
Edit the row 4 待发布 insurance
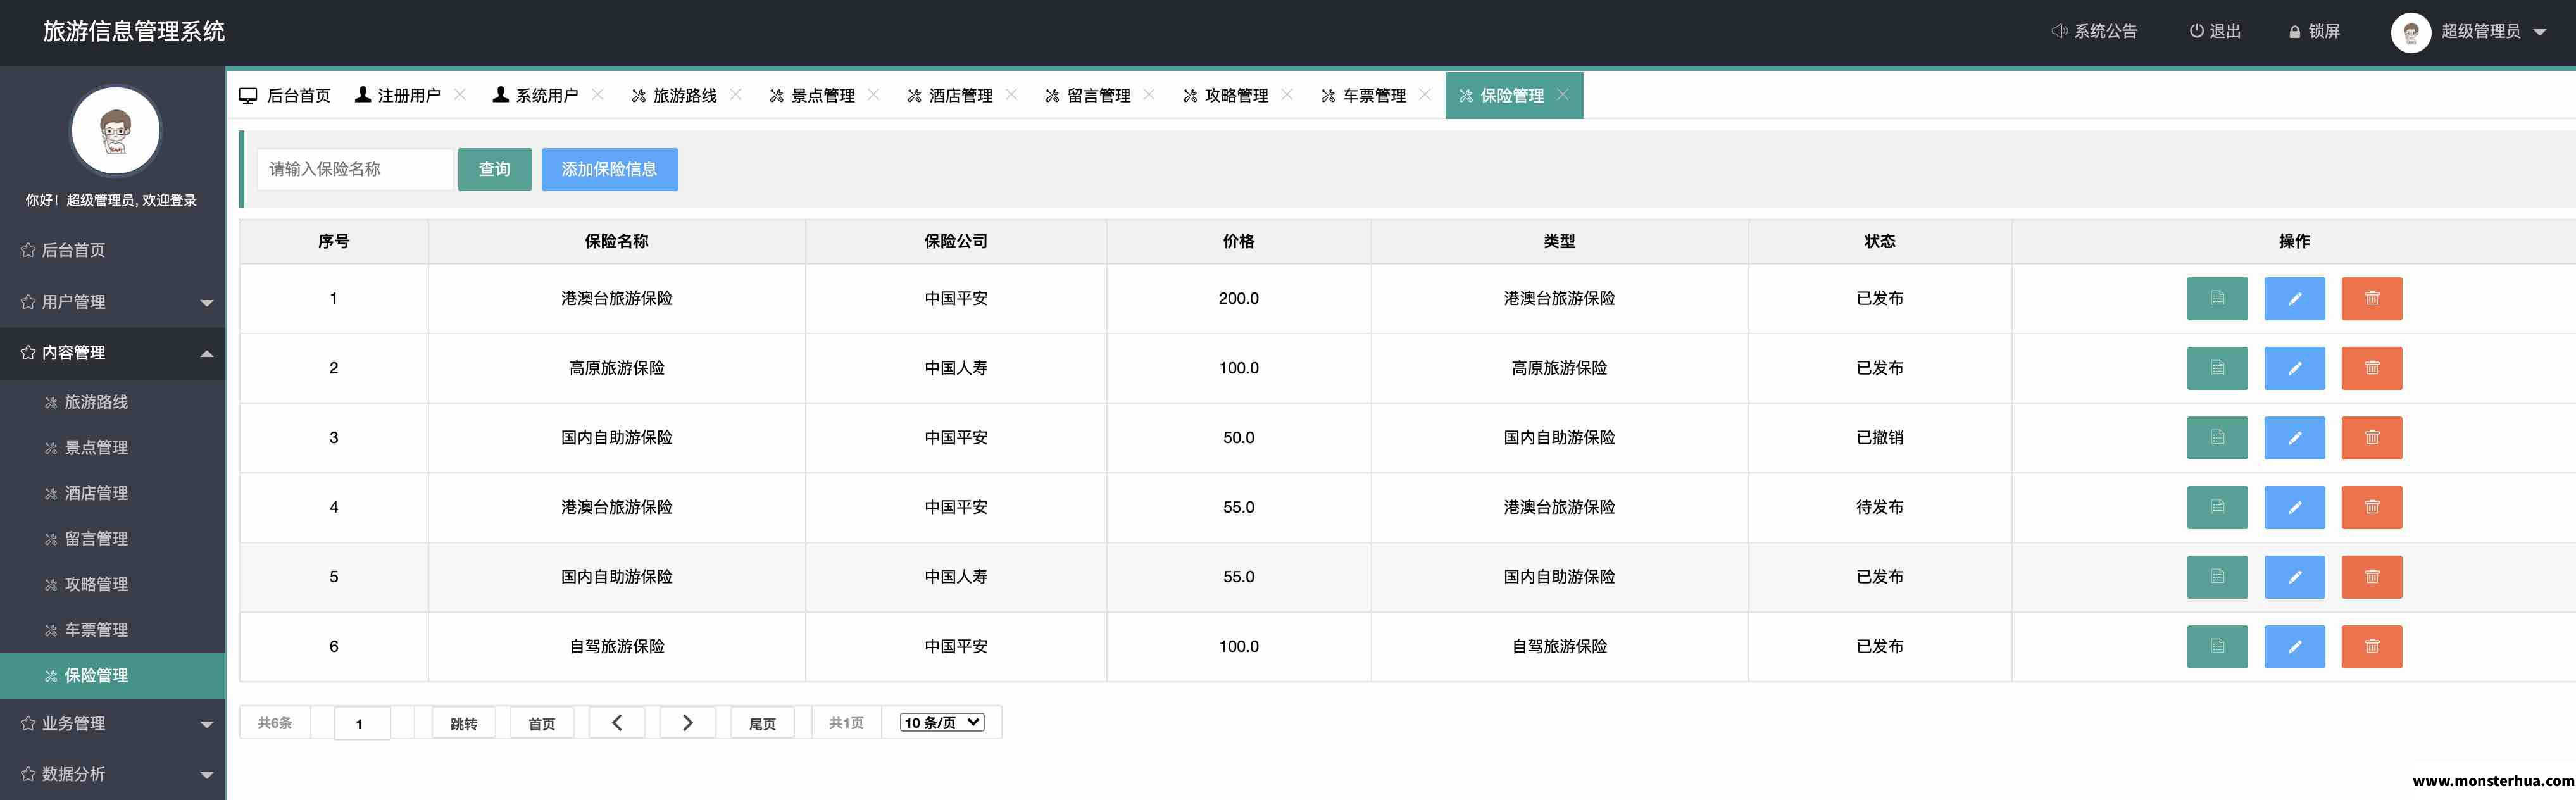tap(2294, 507)
